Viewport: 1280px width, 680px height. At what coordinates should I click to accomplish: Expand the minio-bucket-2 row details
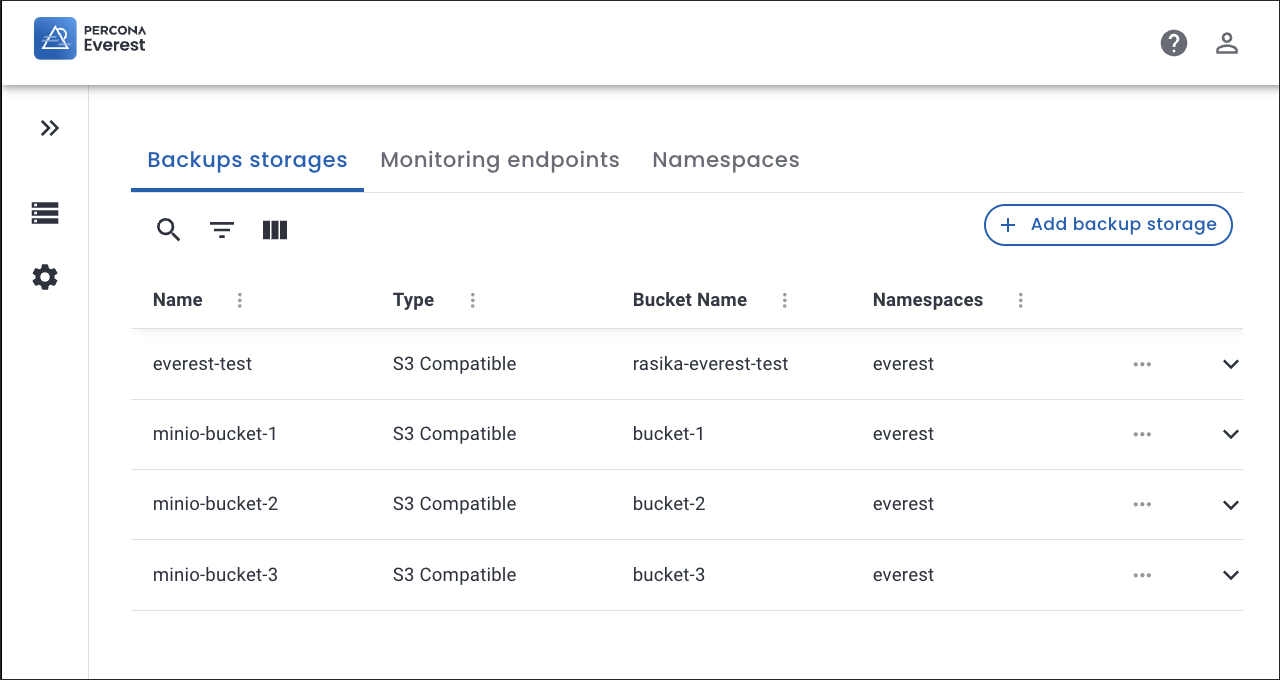coord(1231,505)
